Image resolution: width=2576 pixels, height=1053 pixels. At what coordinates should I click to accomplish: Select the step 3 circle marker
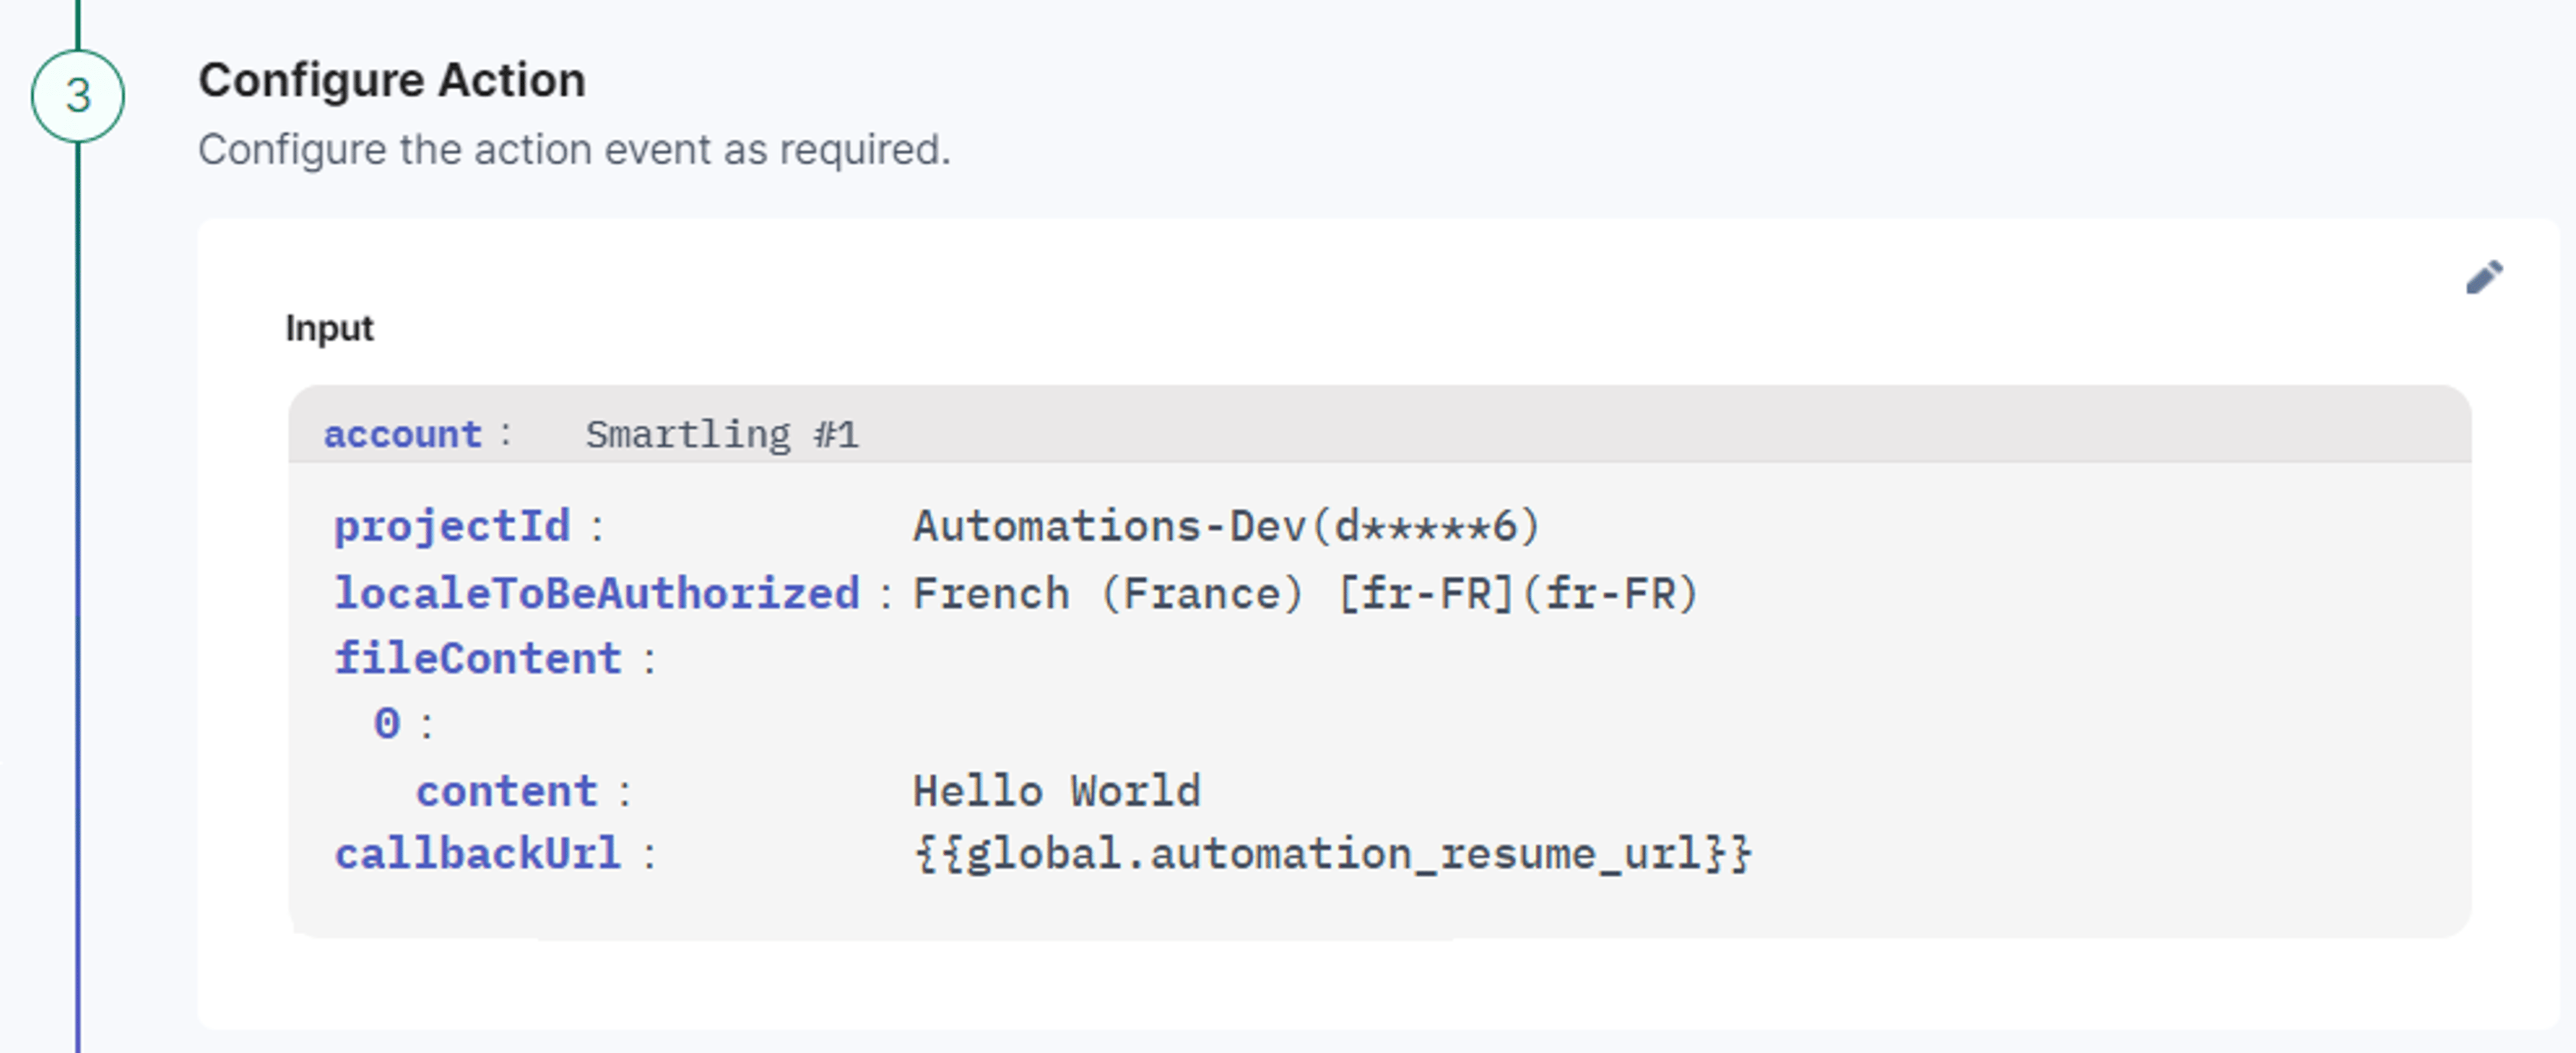point(78,96)
